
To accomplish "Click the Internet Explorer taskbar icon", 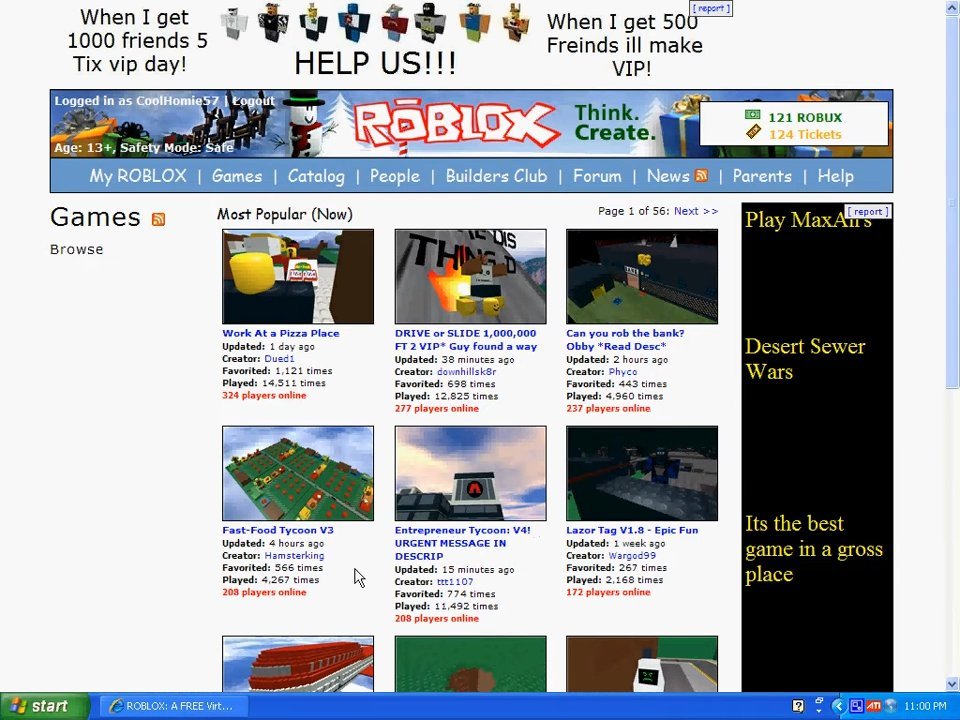I will tap(116, 706).
